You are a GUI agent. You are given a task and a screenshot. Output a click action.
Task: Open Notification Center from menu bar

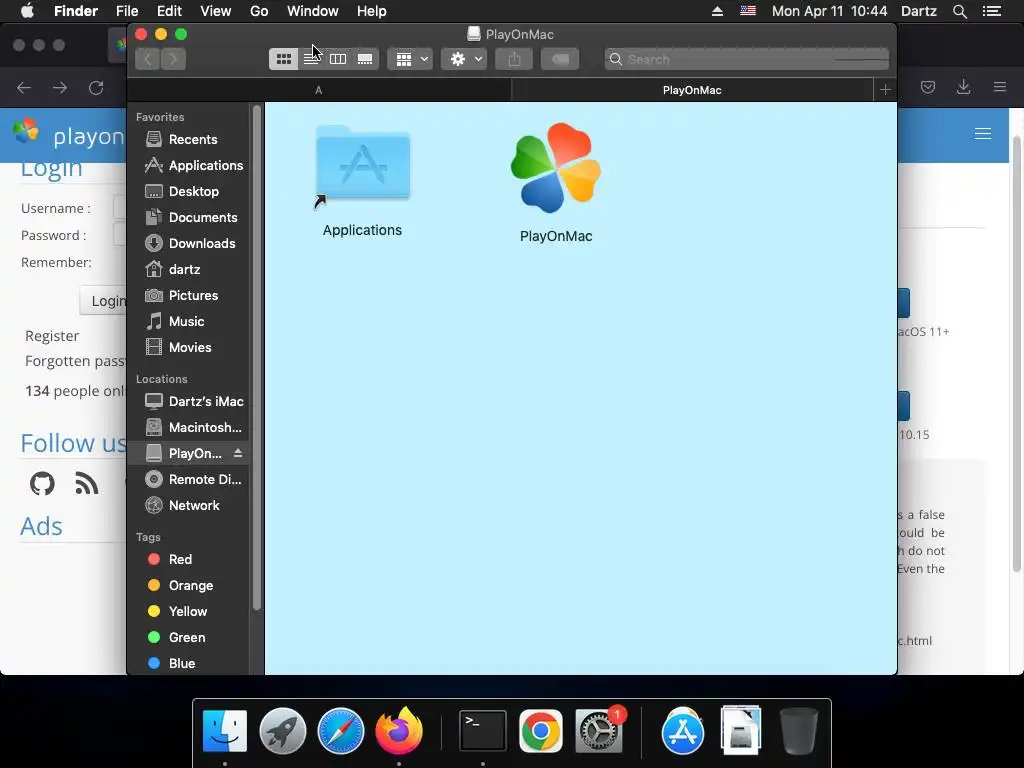pyautogui.click(x=992, y=11)
